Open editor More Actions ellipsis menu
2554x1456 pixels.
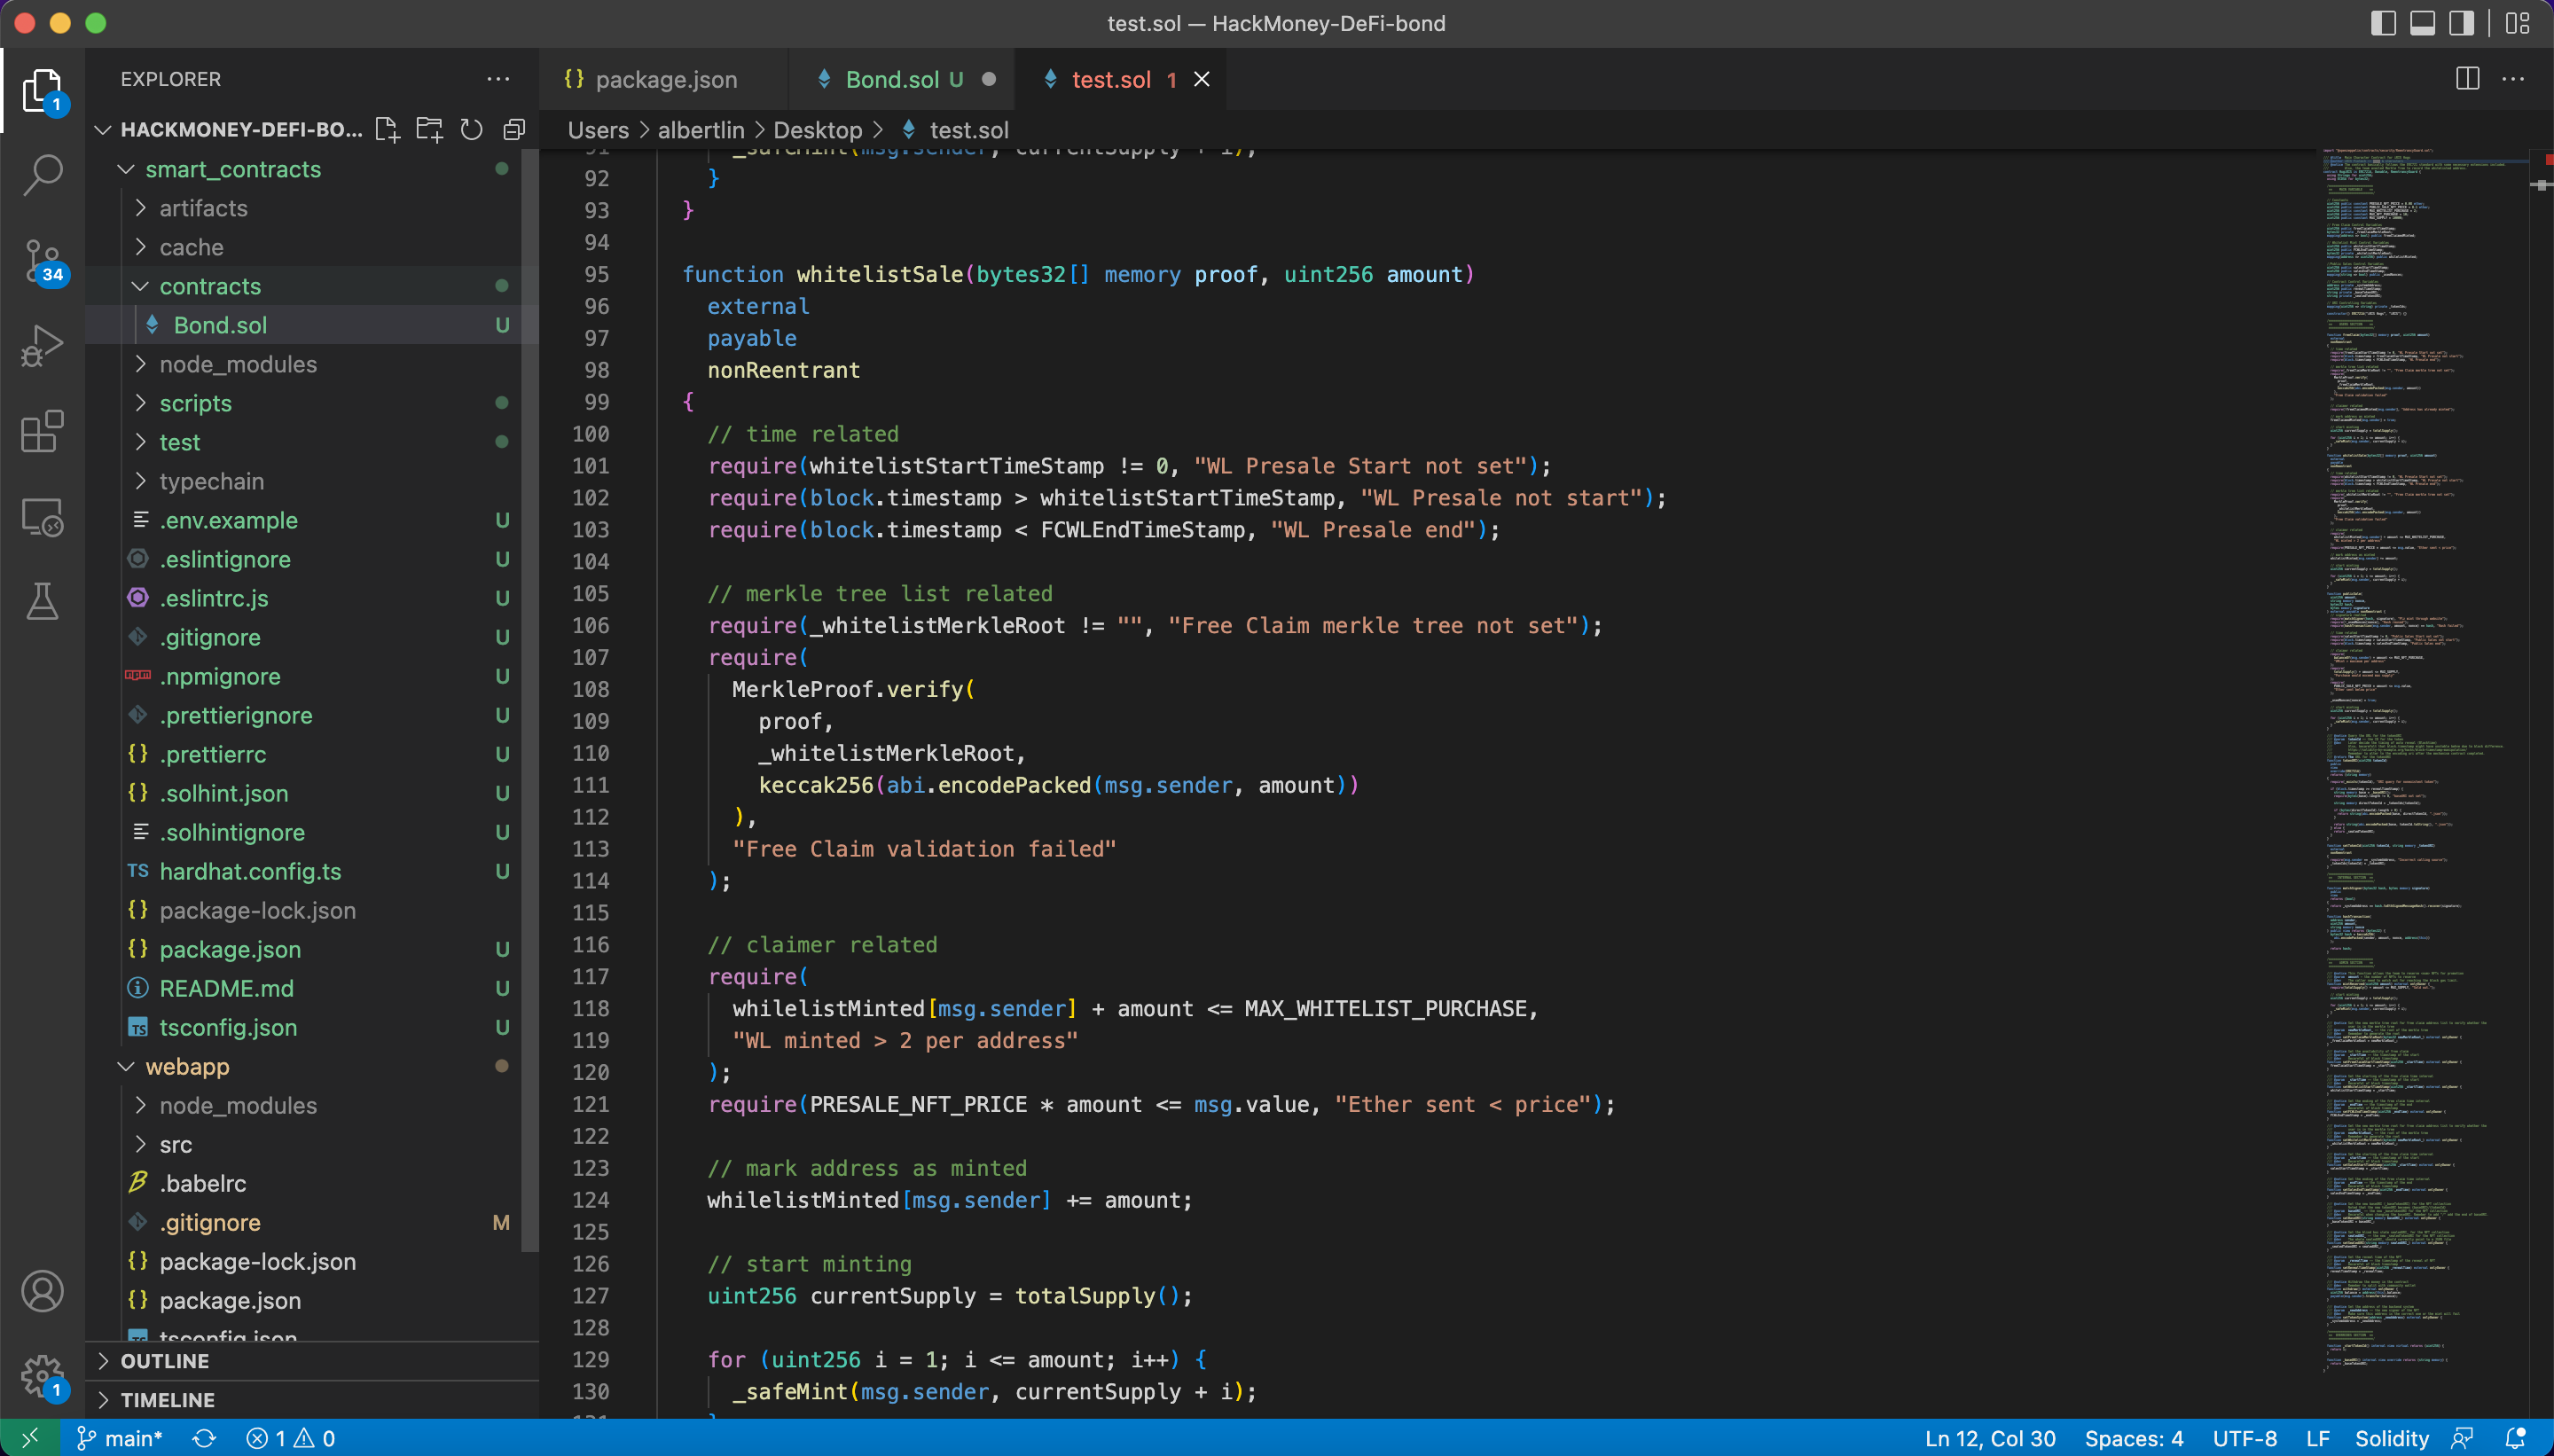point(2513,79)
